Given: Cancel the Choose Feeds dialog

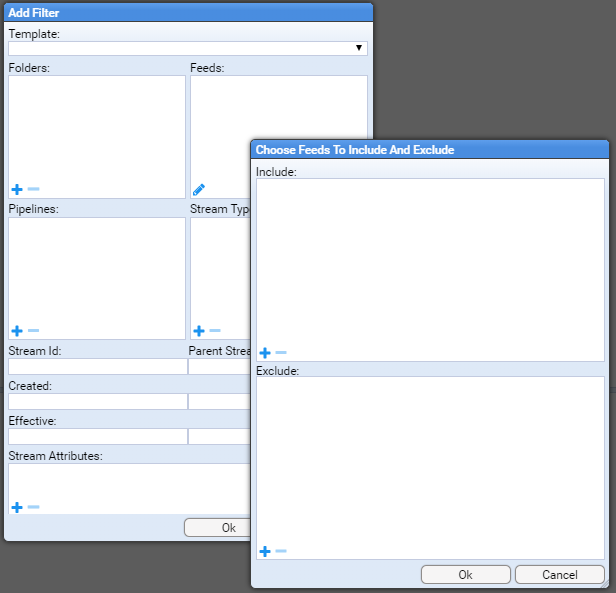Looking at the screenshot, I should pyautogui.click(x=559, y=575).
